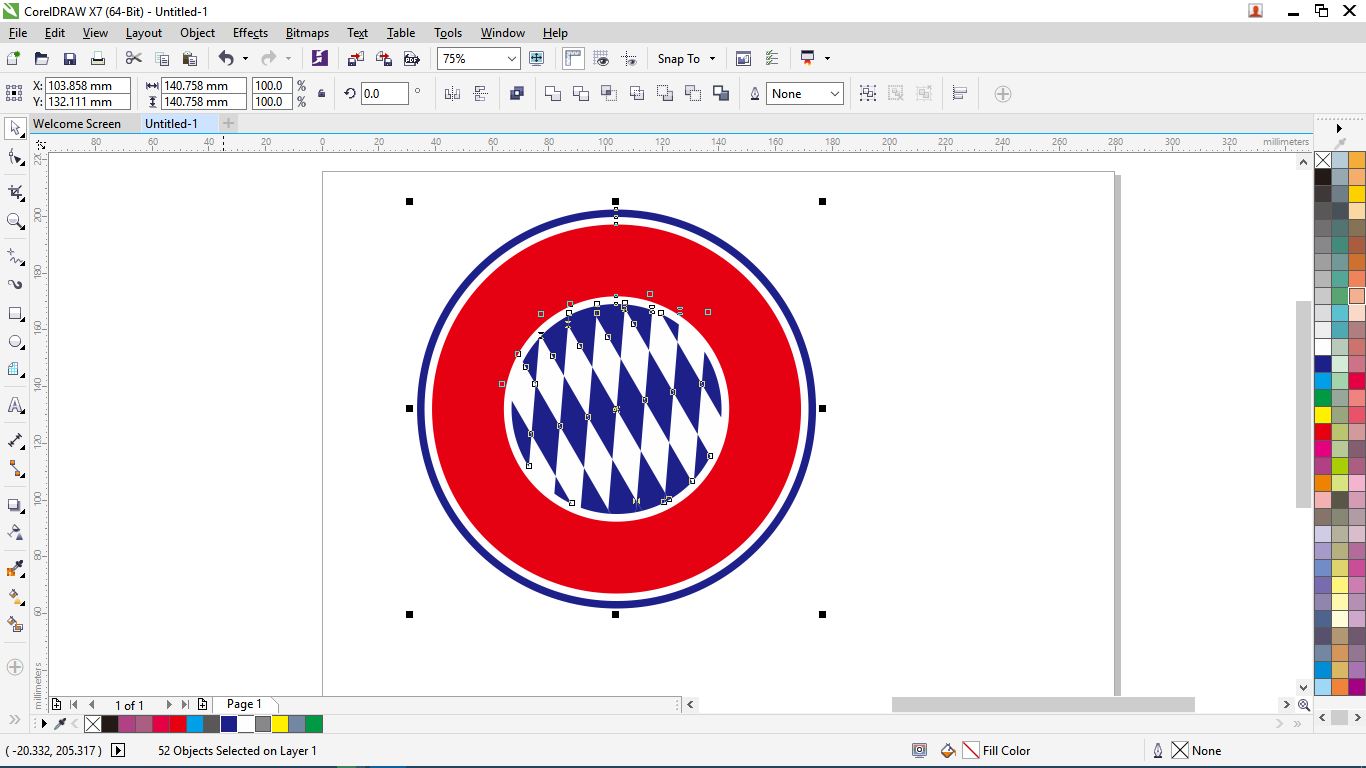Toggle the lock ratio padlock
Image resolution: width=1366 pixels, height=768 pixels.
point(321,94)
